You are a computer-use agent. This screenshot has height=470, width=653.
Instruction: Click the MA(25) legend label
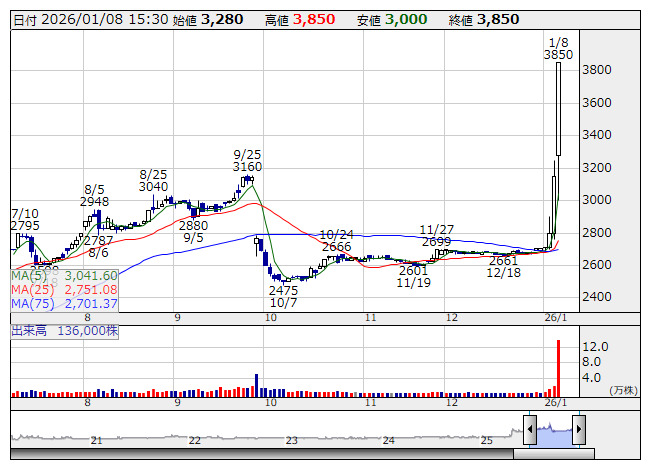[65, 289]
